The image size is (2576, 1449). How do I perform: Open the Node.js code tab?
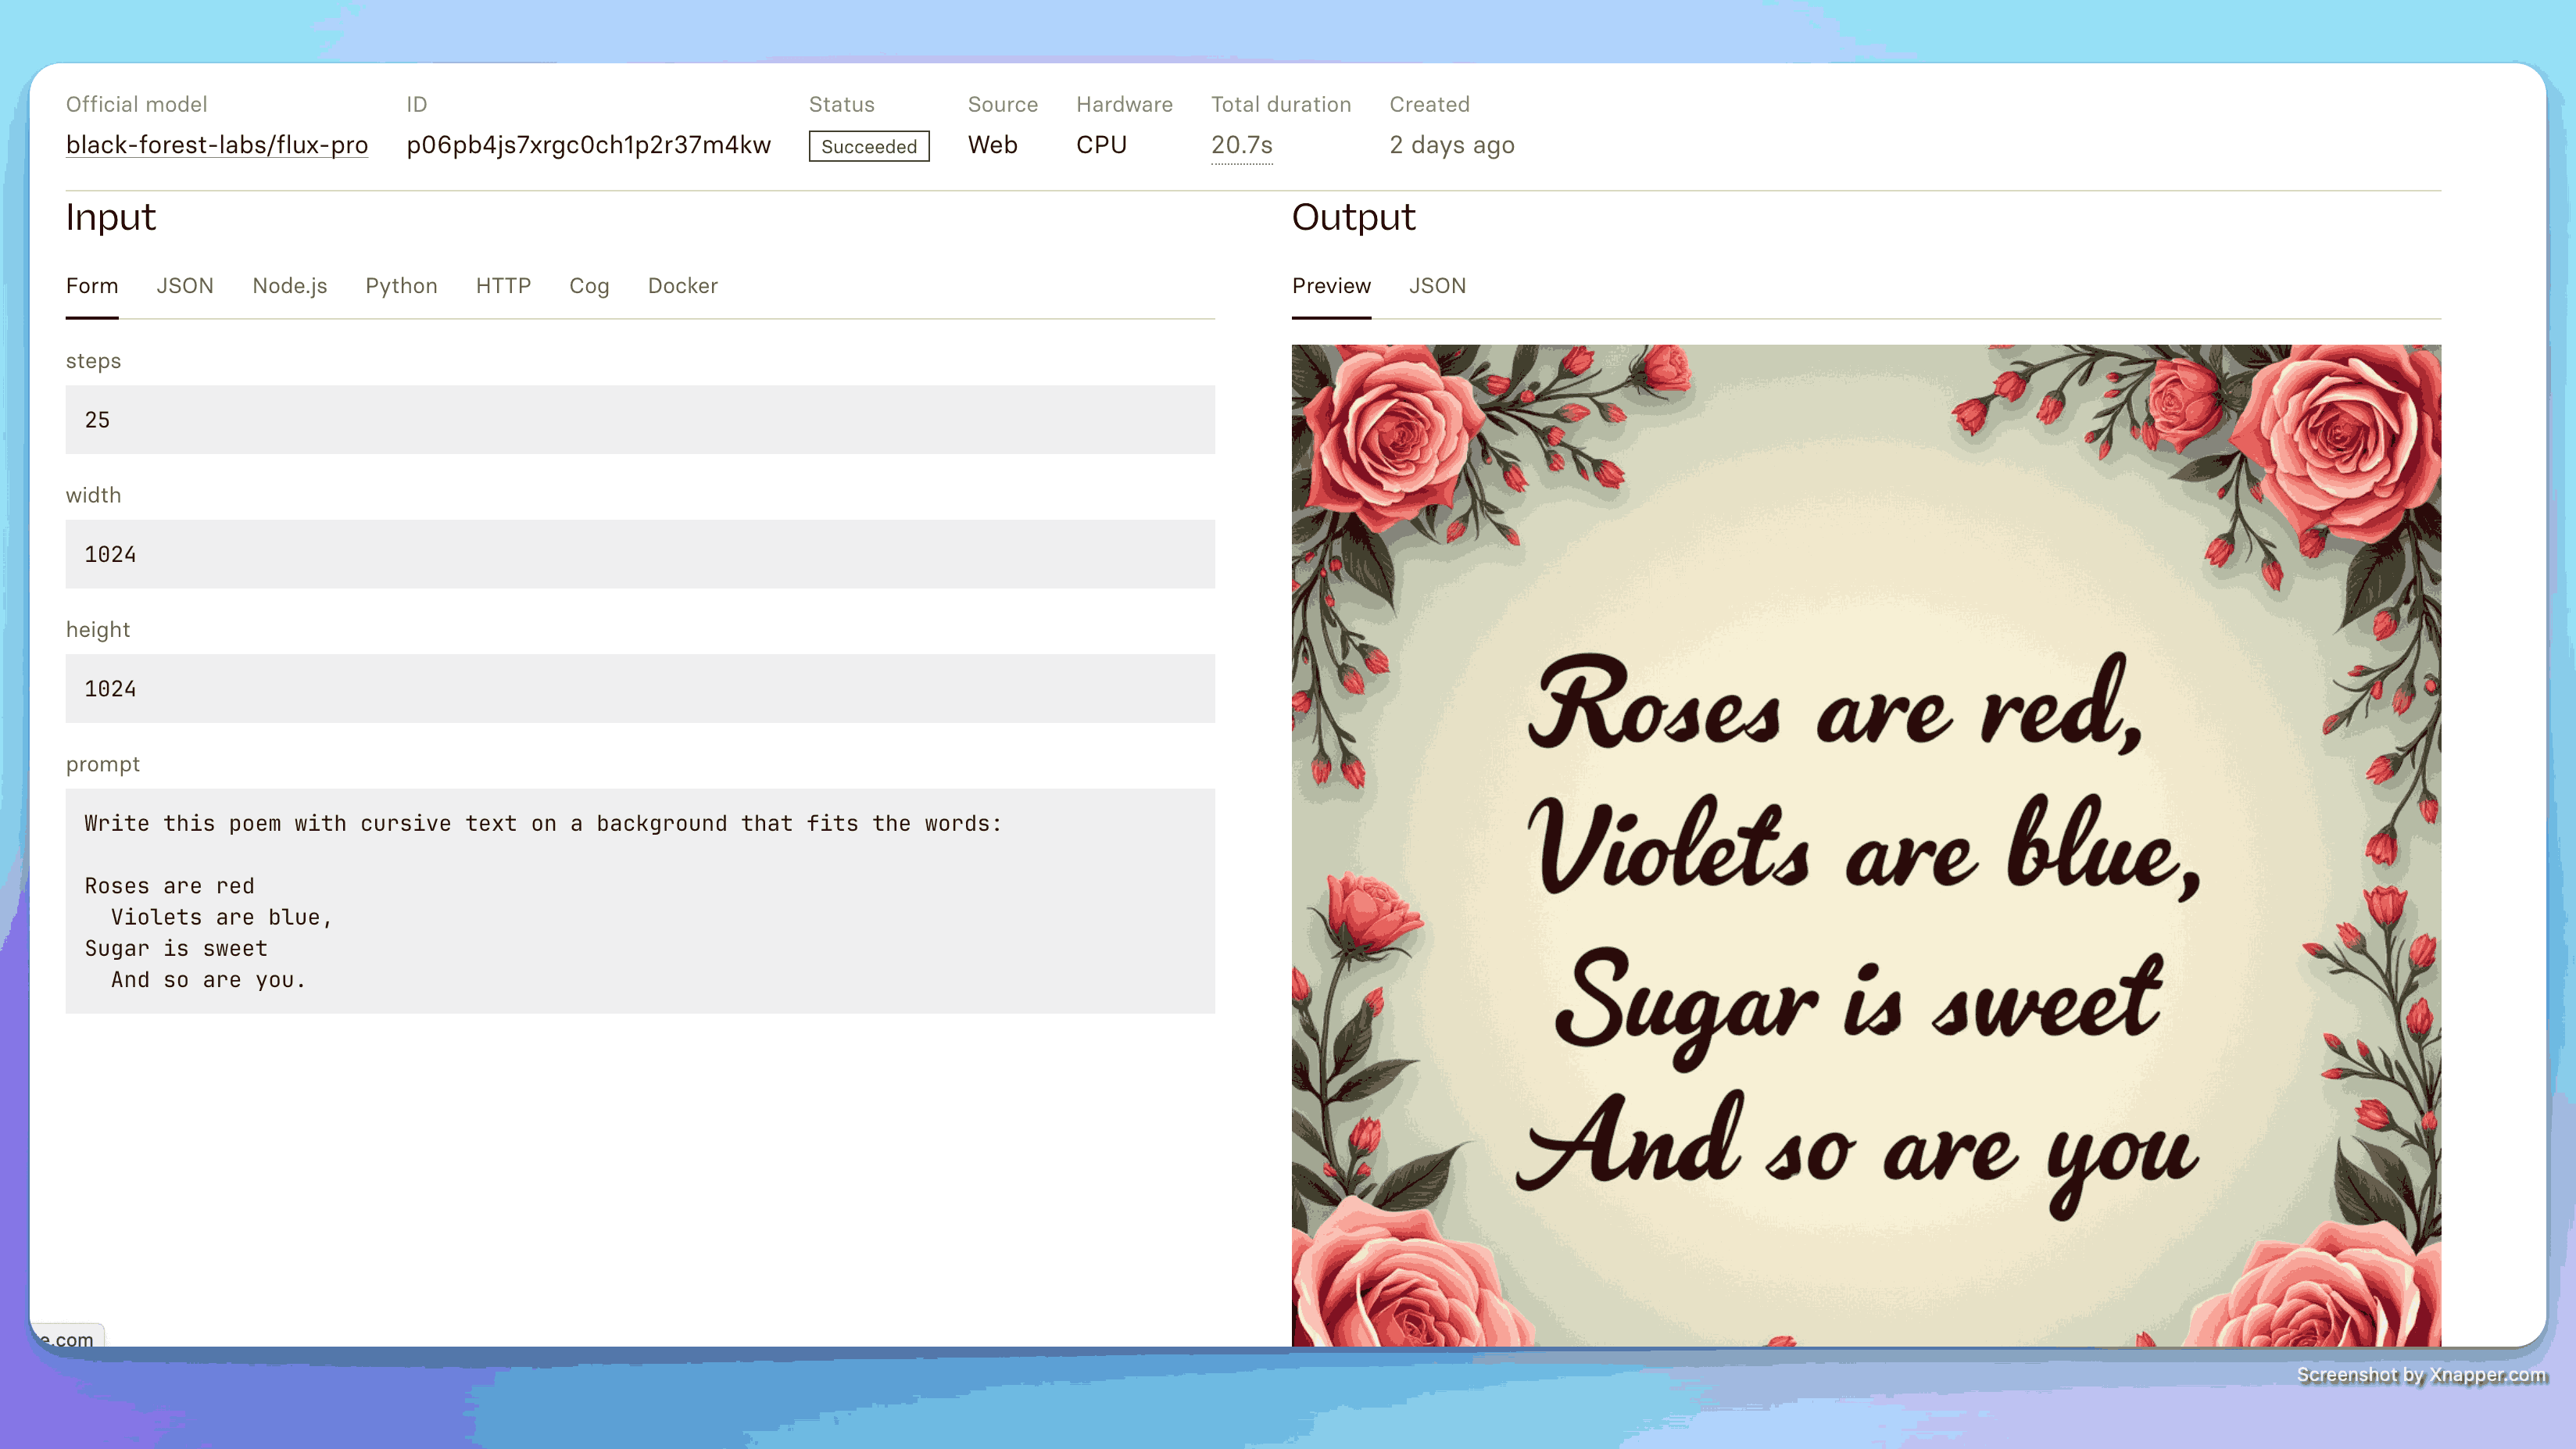click(x=289, y=286)
